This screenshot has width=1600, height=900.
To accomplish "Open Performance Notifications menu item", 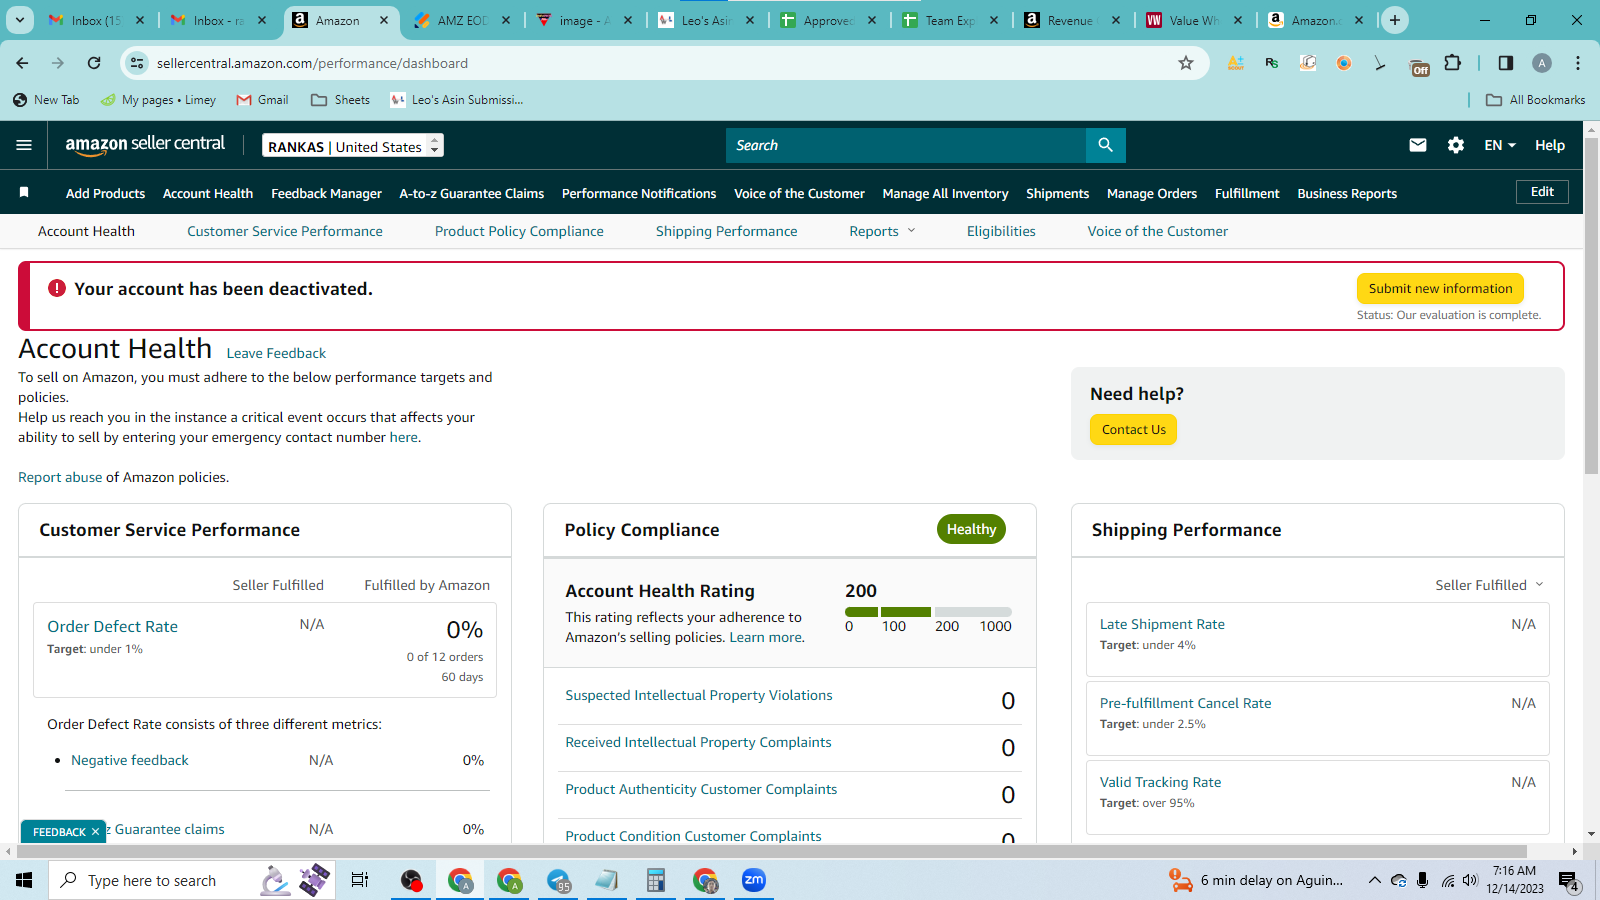I will (x=639, y=193).
